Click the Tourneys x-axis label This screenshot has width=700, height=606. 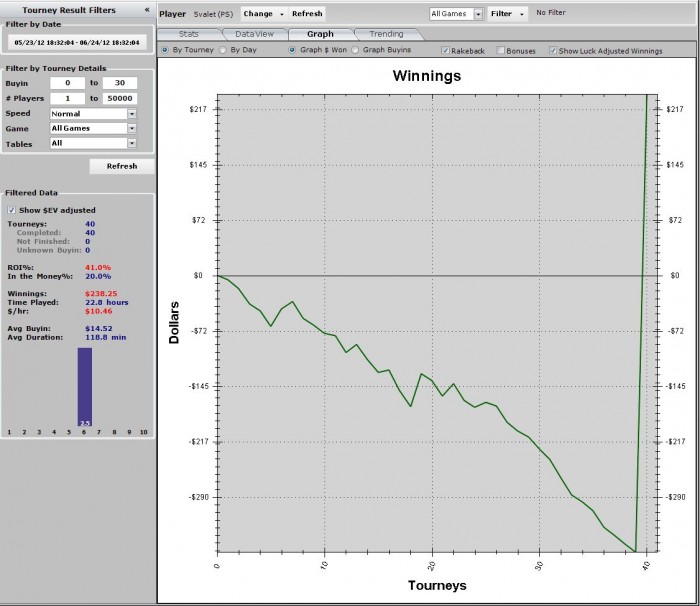437,585
